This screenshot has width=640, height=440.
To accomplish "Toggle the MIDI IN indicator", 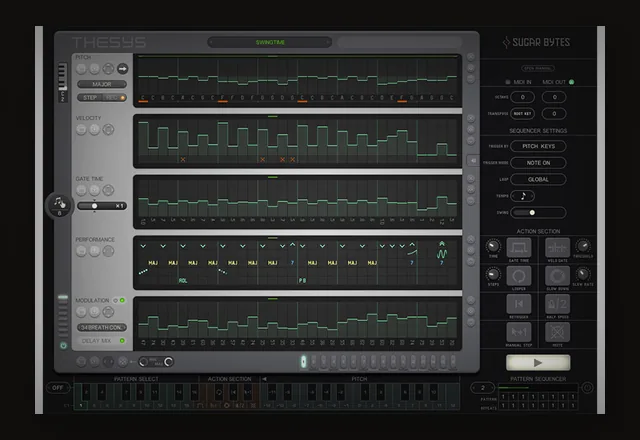I will [508, 82].
